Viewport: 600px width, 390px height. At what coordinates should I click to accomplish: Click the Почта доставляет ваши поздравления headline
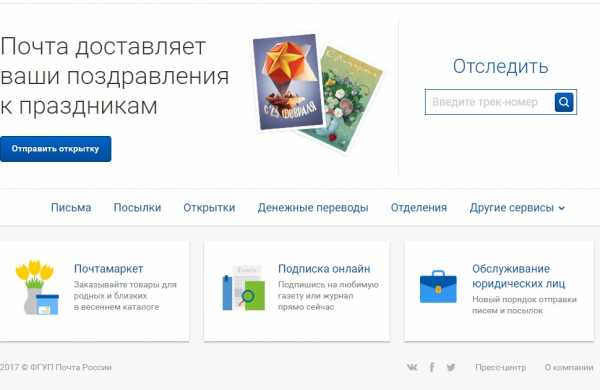115,76
